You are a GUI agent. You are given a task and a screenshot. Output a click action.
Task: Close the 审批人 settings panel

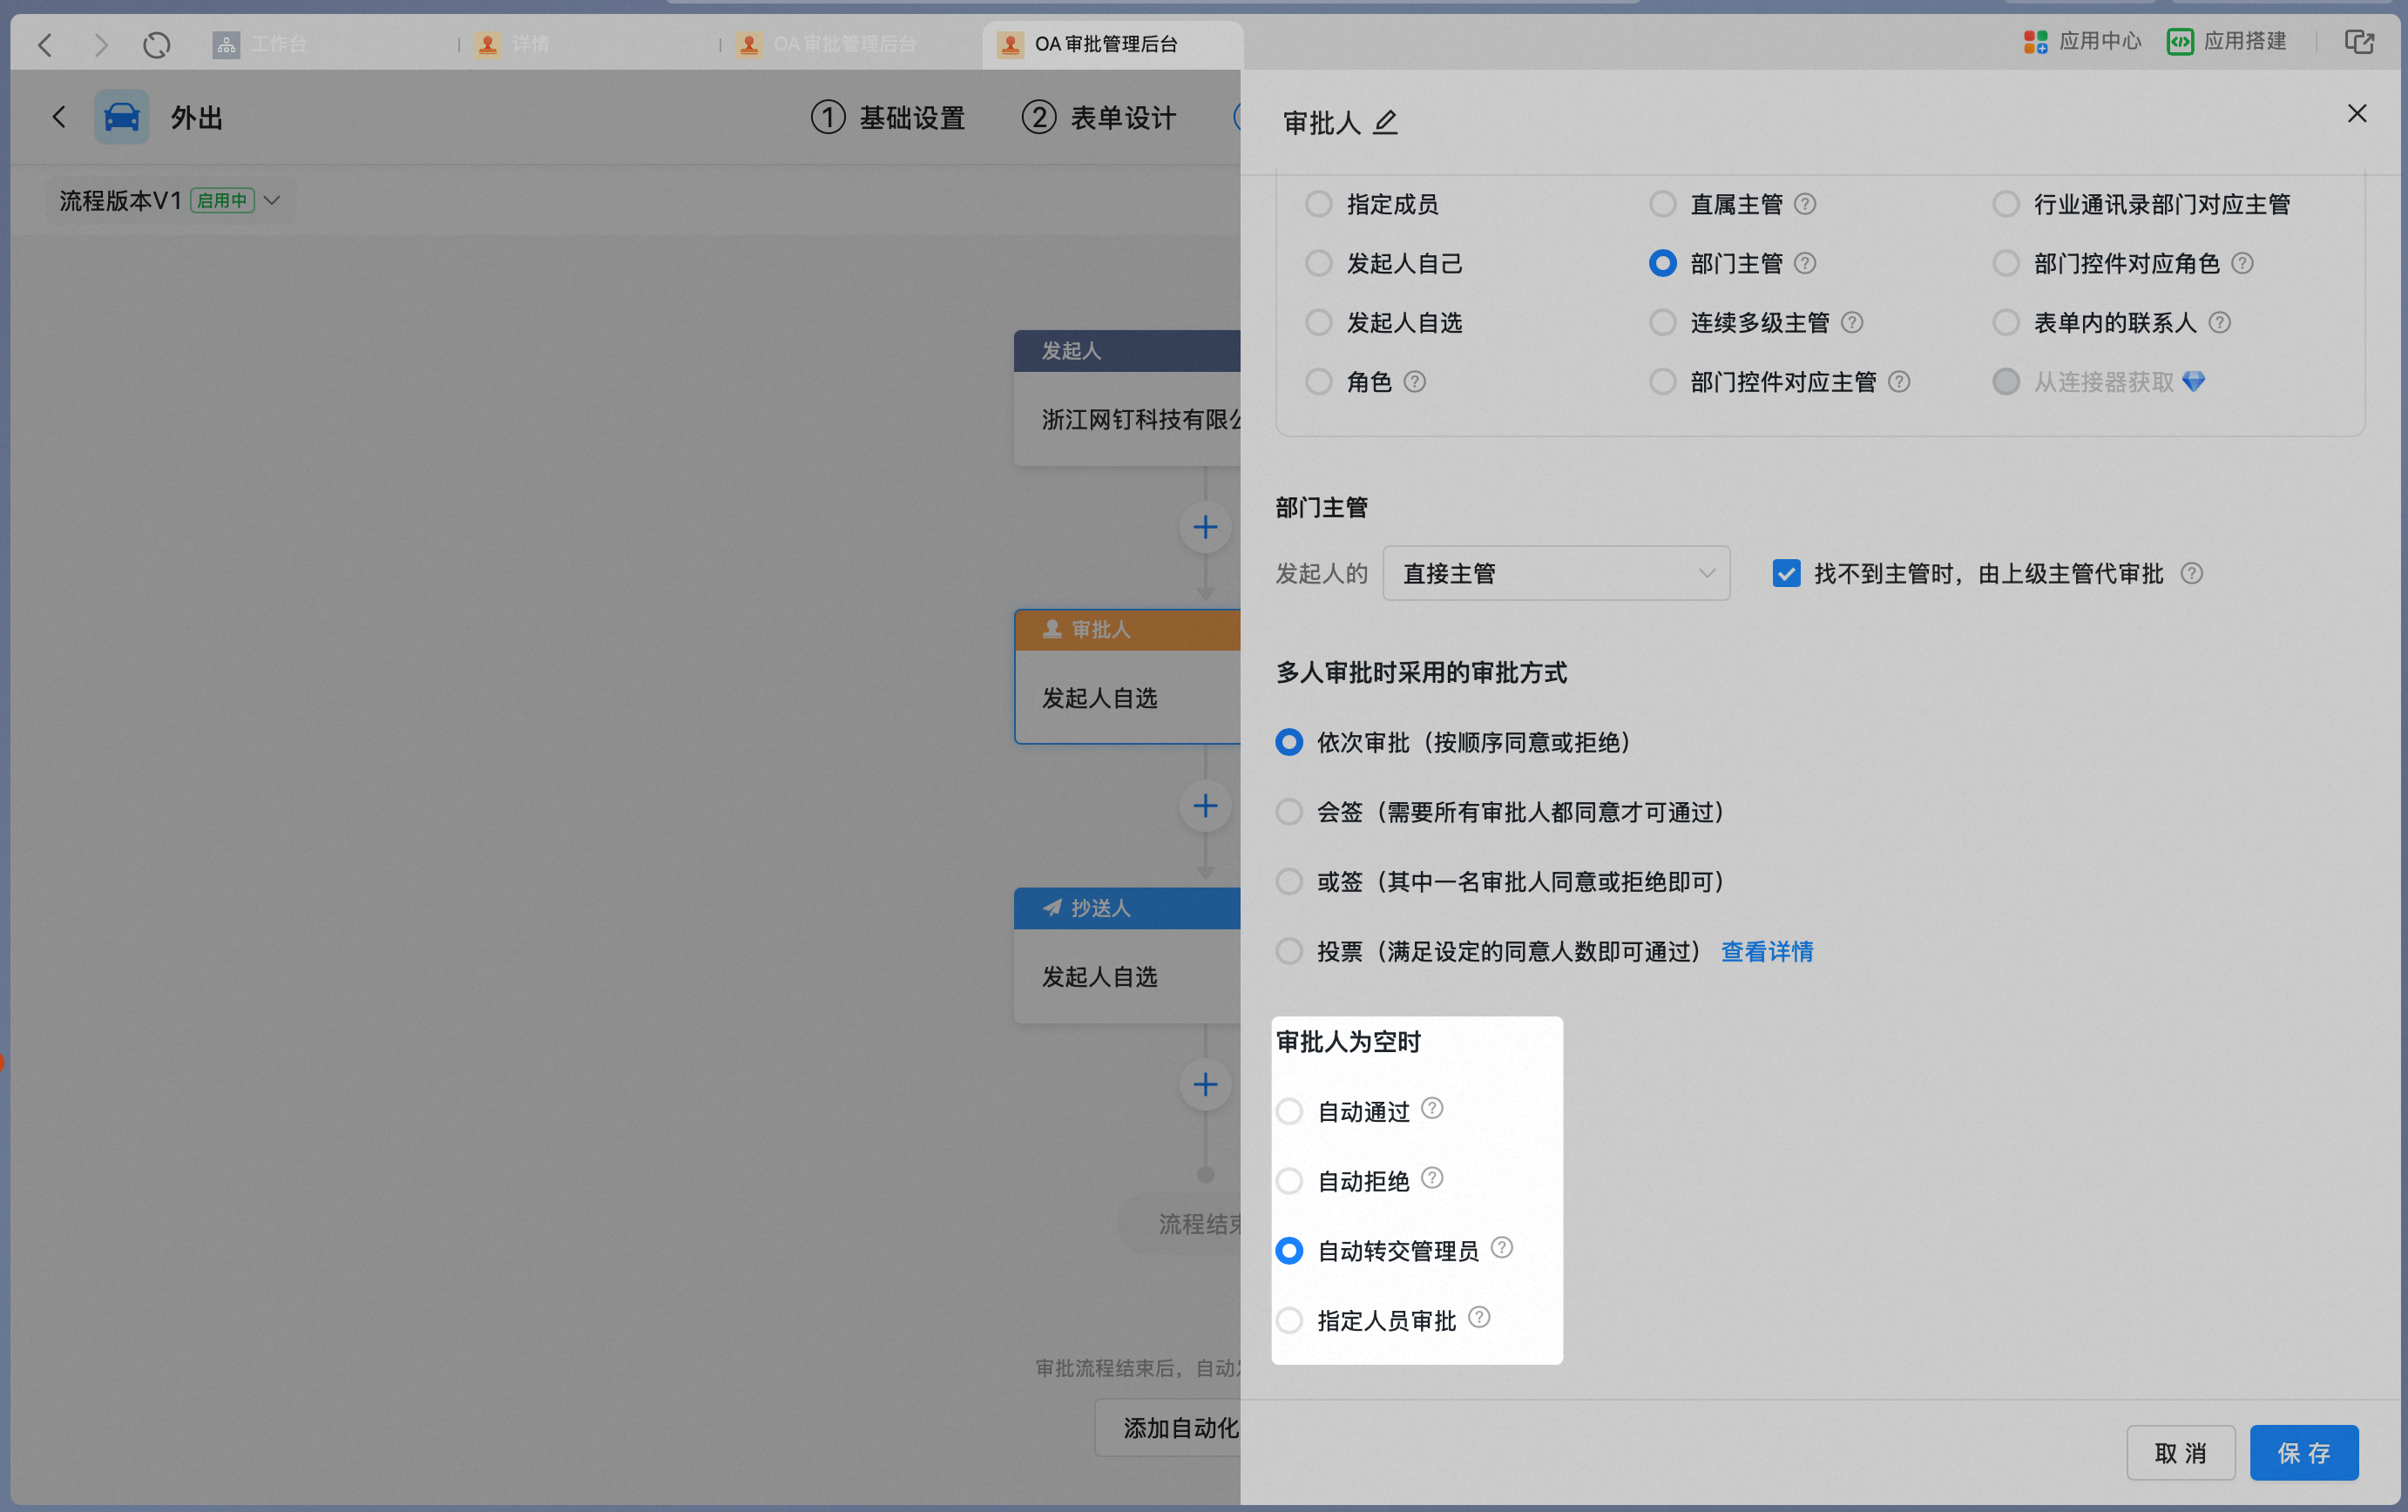tap(2357, 113)
